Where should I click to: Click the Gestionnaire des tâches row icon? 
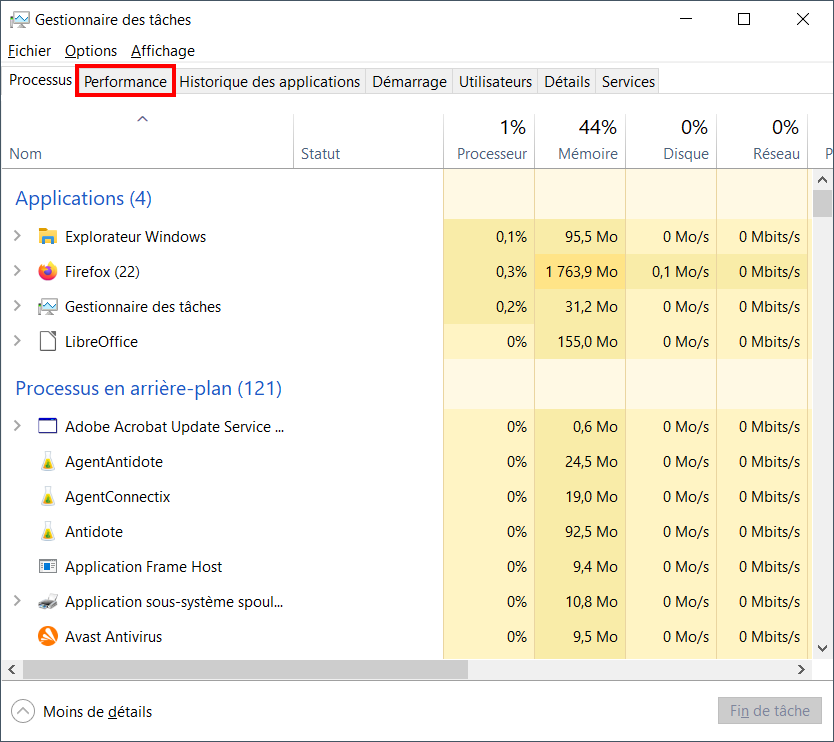click(48, 307)
